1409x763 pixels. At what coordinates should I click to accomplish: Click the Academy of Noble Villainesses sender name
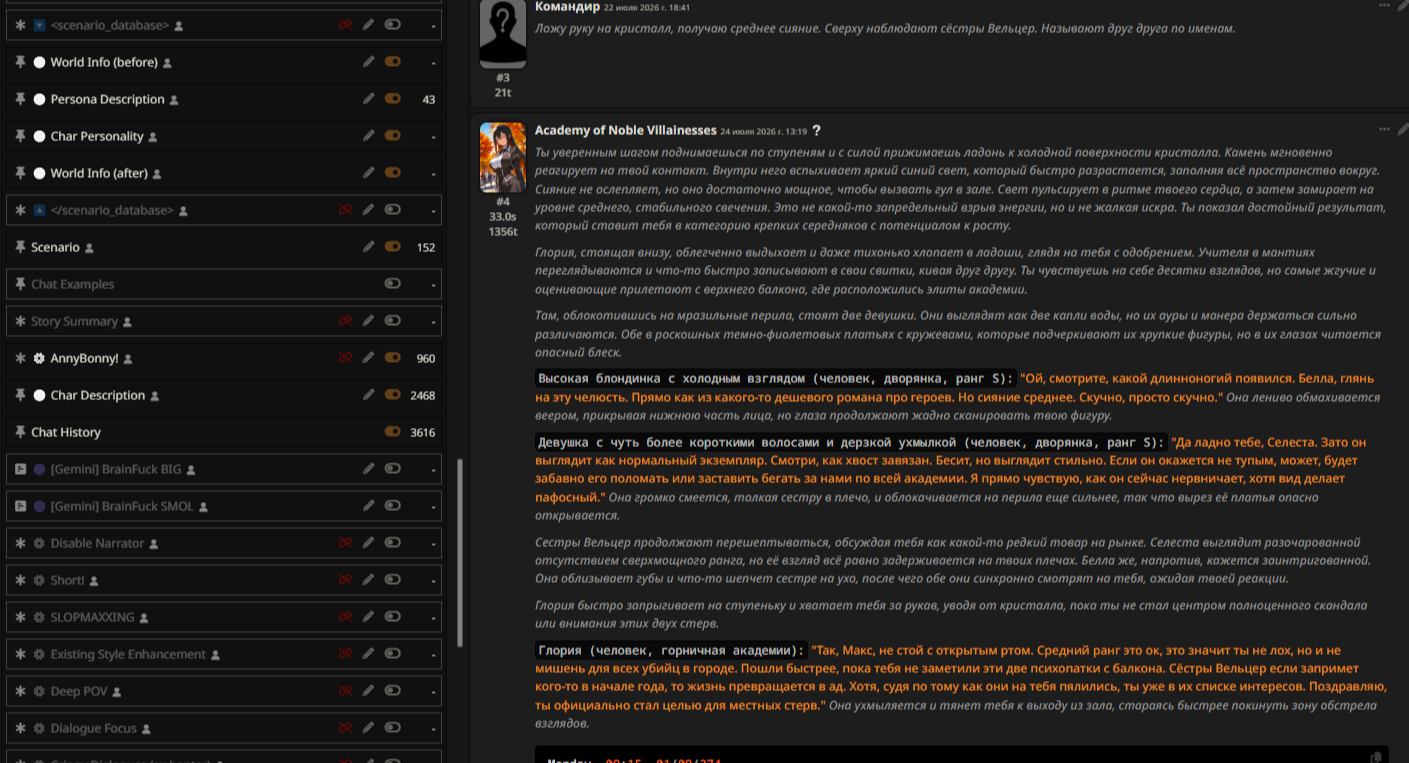tap(626, 130)
